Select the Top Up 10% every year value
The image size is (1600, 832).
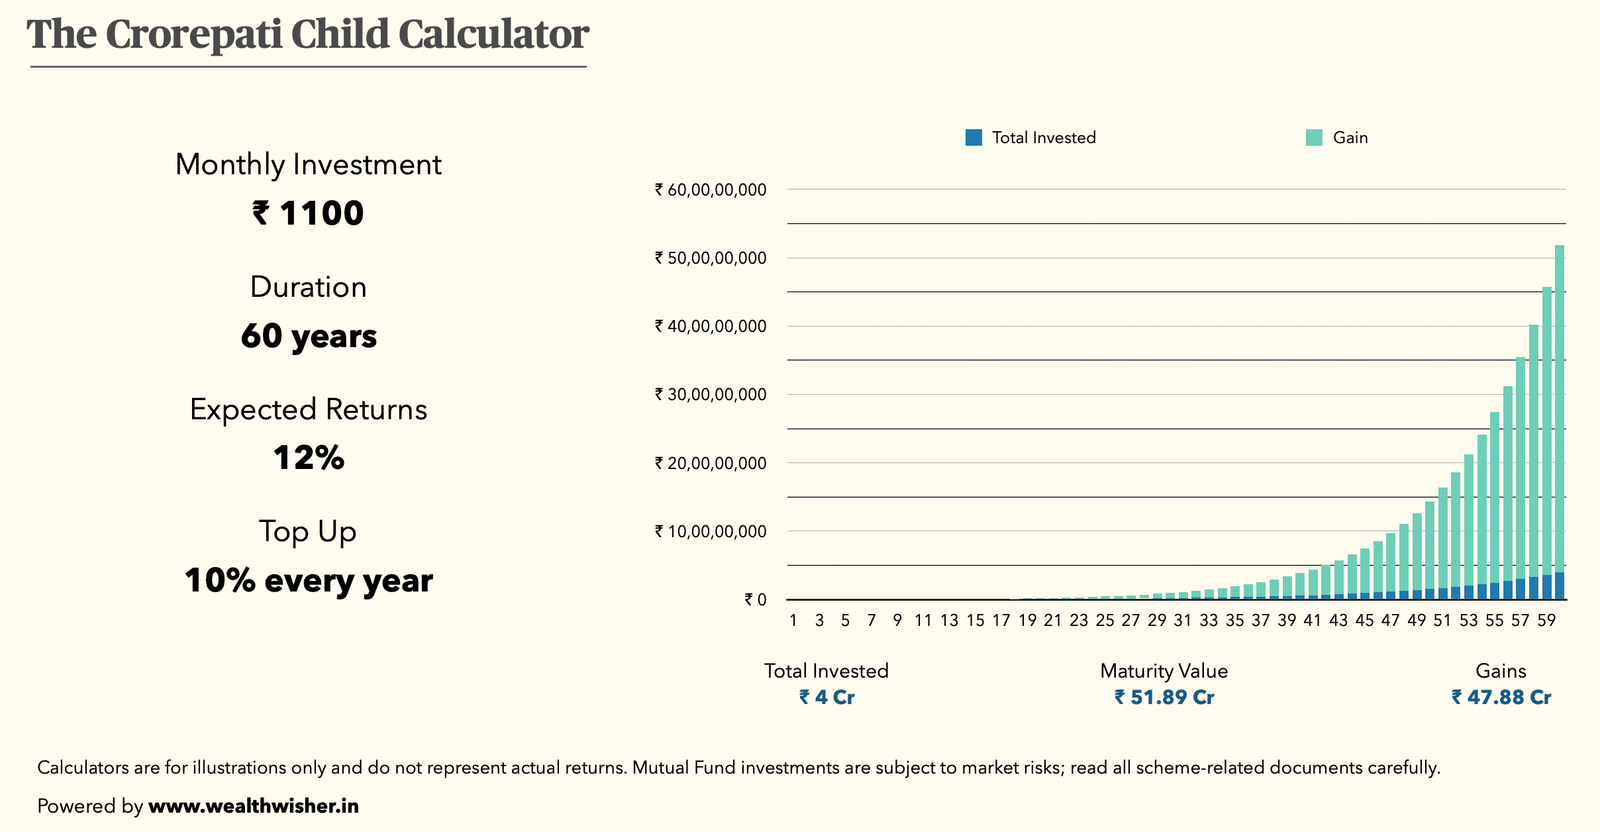308,581
